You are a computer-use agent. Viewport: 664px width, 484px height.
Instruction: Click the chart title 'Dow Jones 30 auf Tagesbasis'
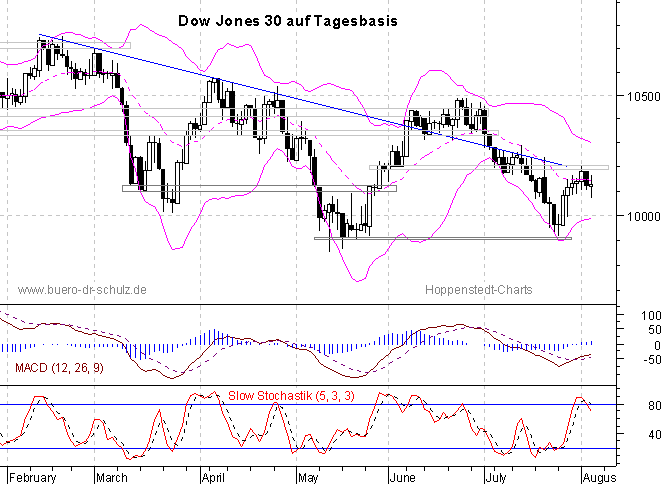(288, 20)
